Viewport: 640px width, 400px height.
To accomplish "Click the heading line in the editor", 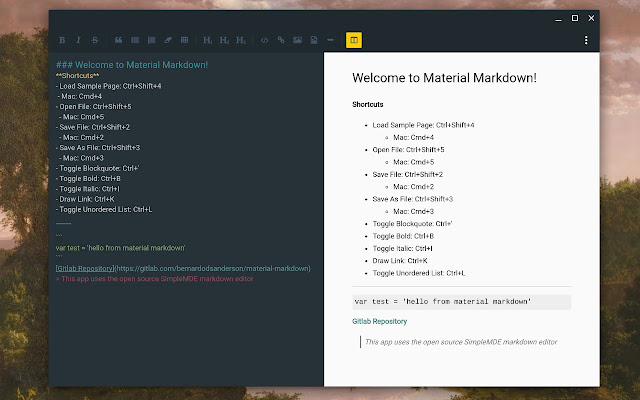I will (x=132, y=65).
